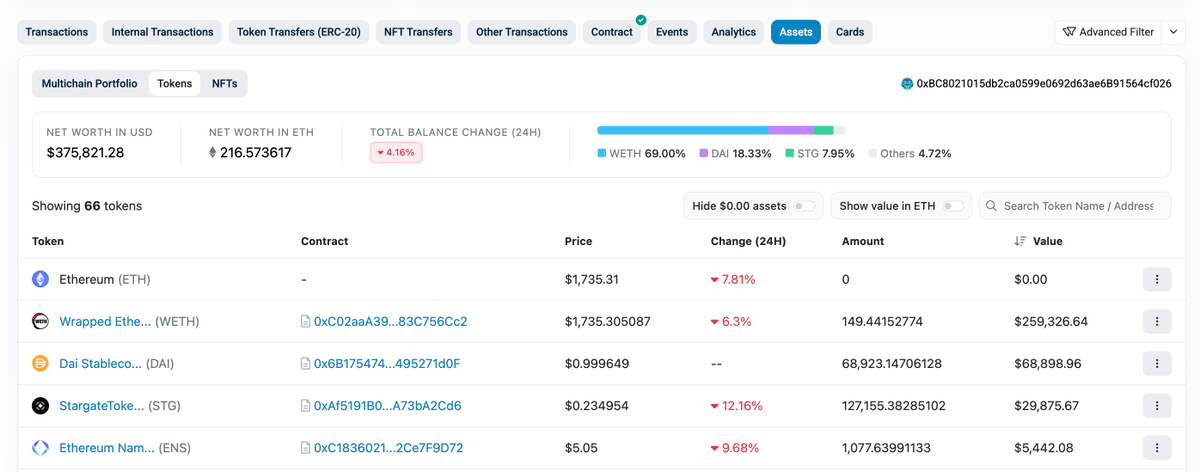Click the Advanced Filter funnel icon
The image size is (1200, 472).
click(1069, 32)
